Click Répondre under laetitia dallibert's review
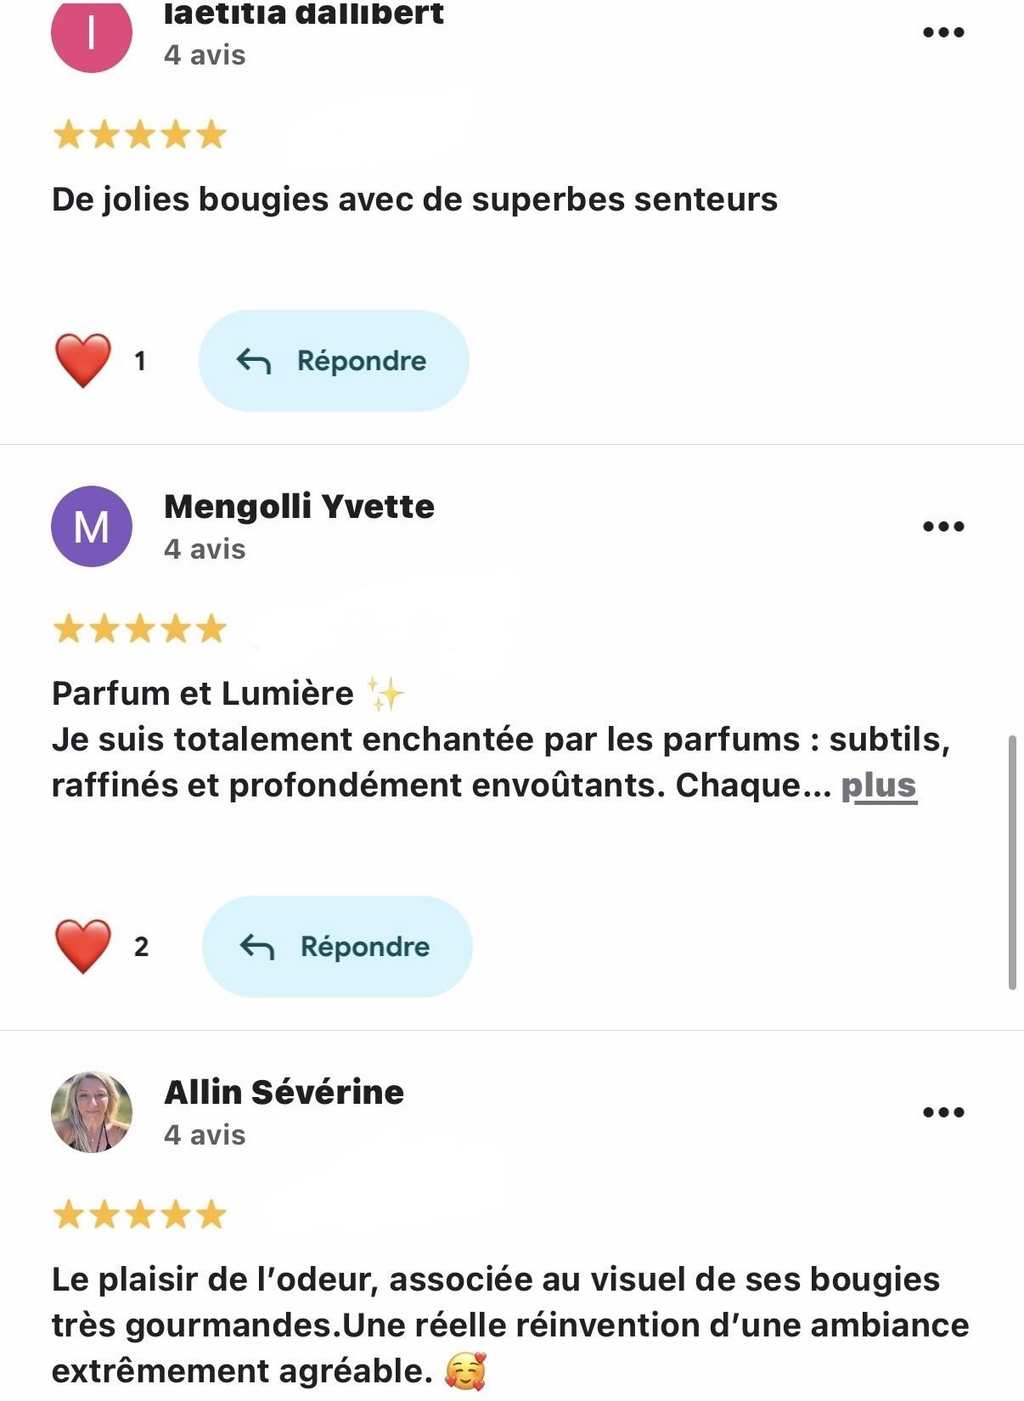The width and height of the screenshot is (1024, 1401). pos(333,361)
